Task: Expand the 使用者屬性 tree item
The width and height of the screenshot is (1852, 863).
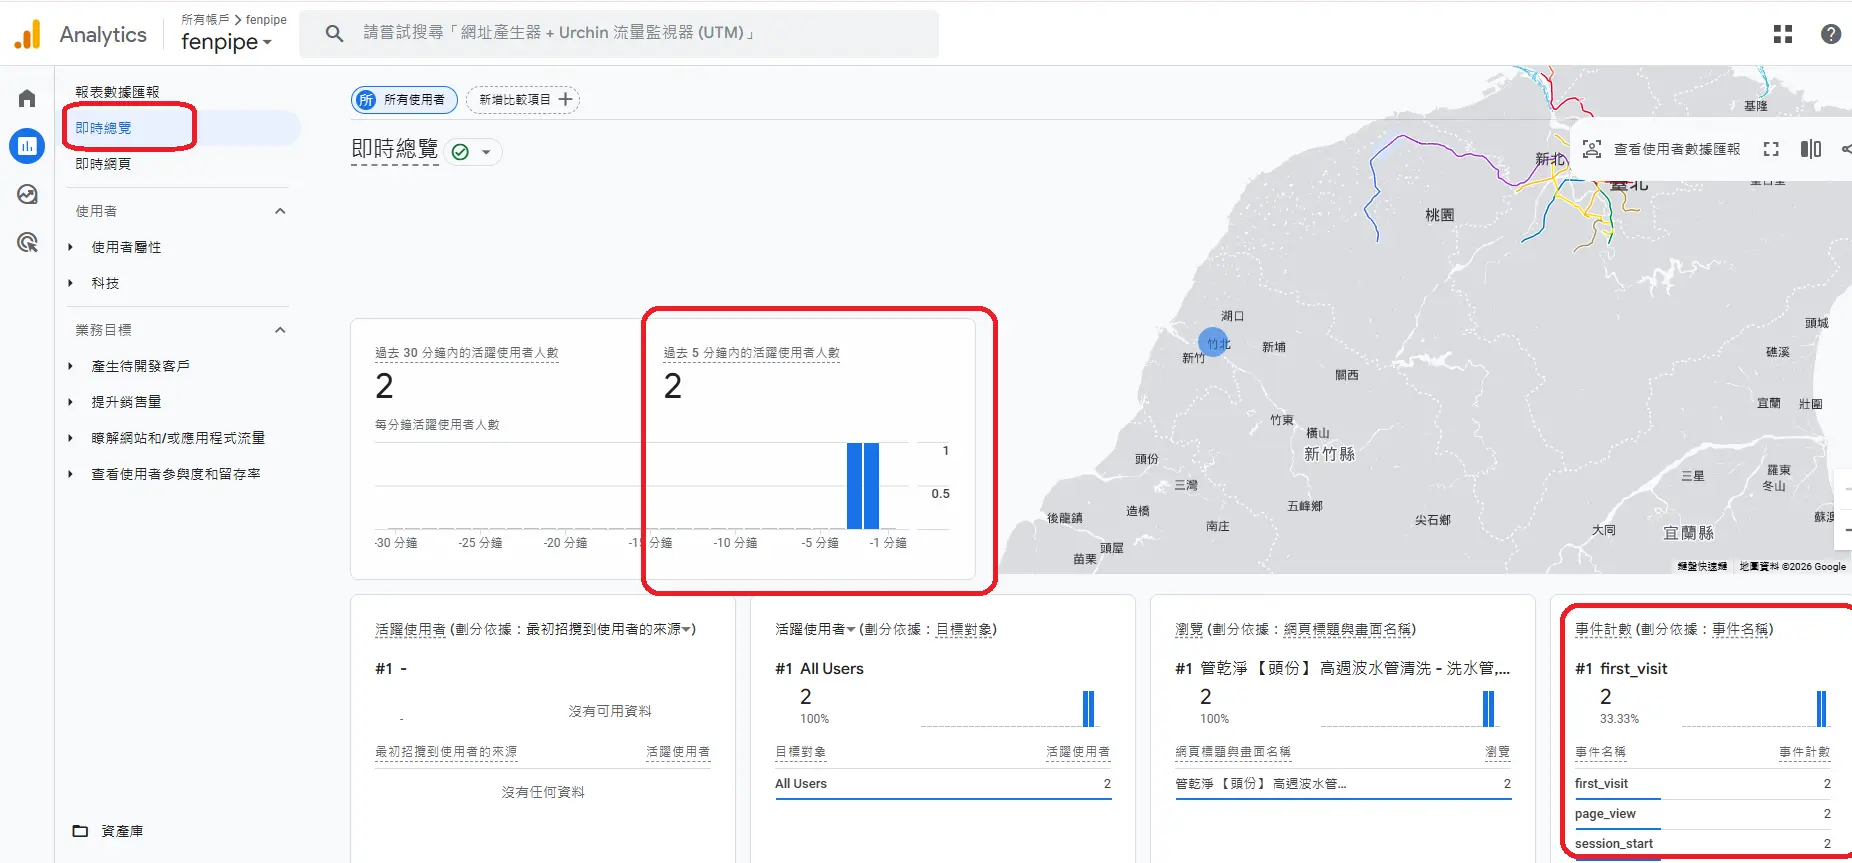Action: point(70,247)
